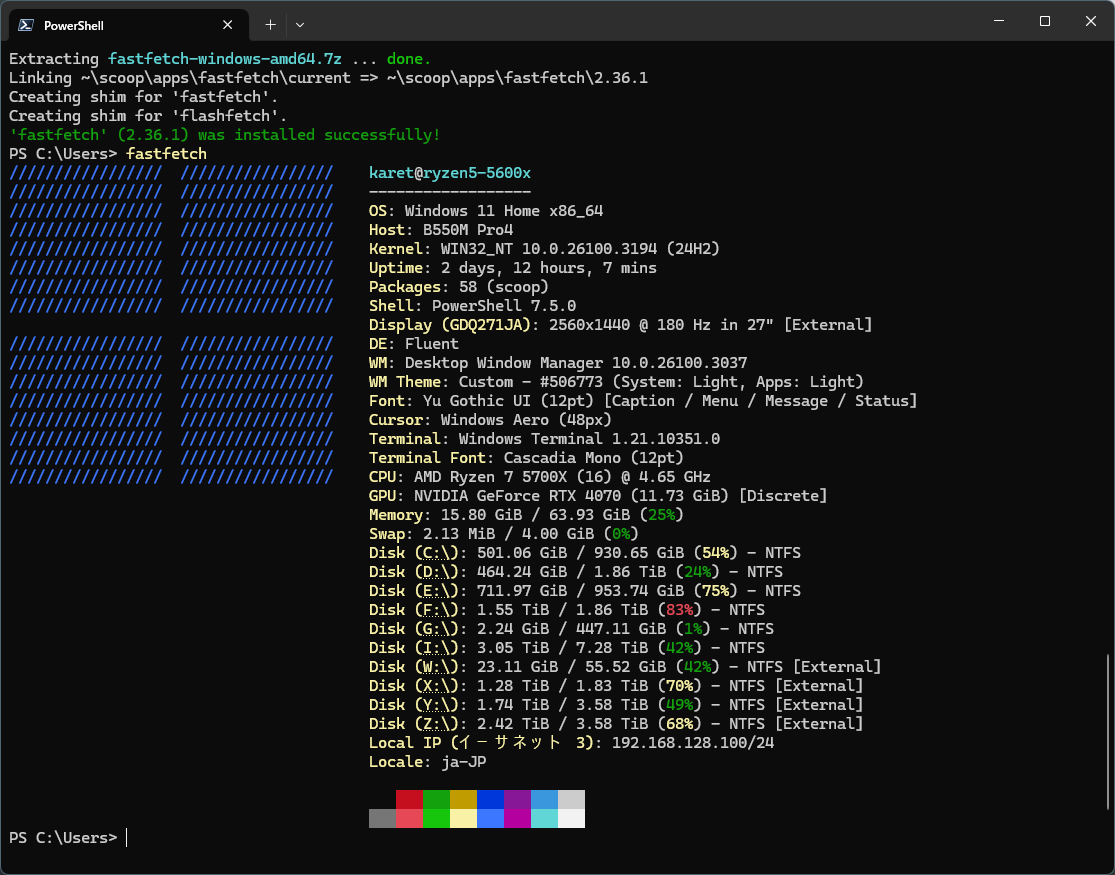The height and width of the screenshot is (875, 1115).
Task: Click the Disk (D:\) usage line
Action: 576,572
